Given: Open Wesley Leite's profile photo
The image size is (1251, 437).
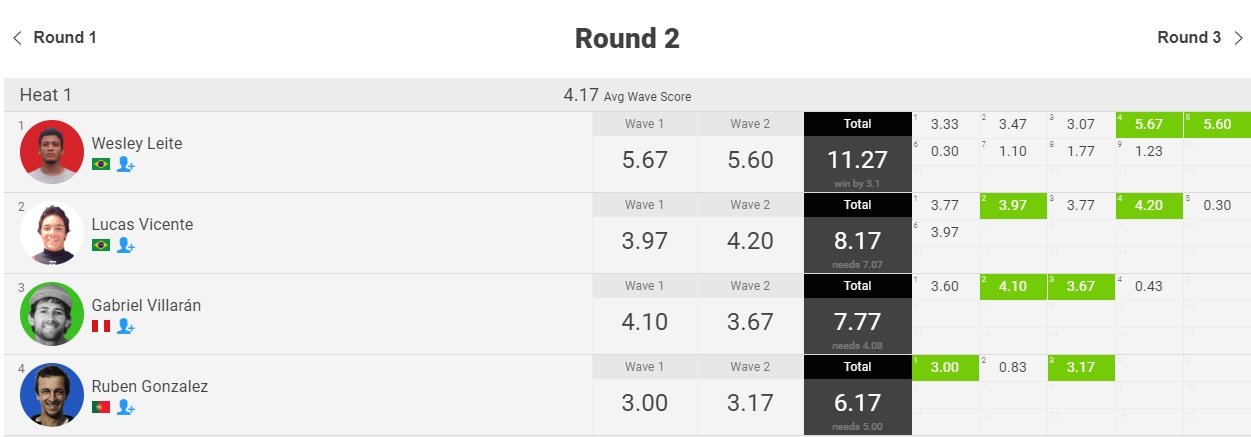Looking at the screenshot, I should point(52,152).
